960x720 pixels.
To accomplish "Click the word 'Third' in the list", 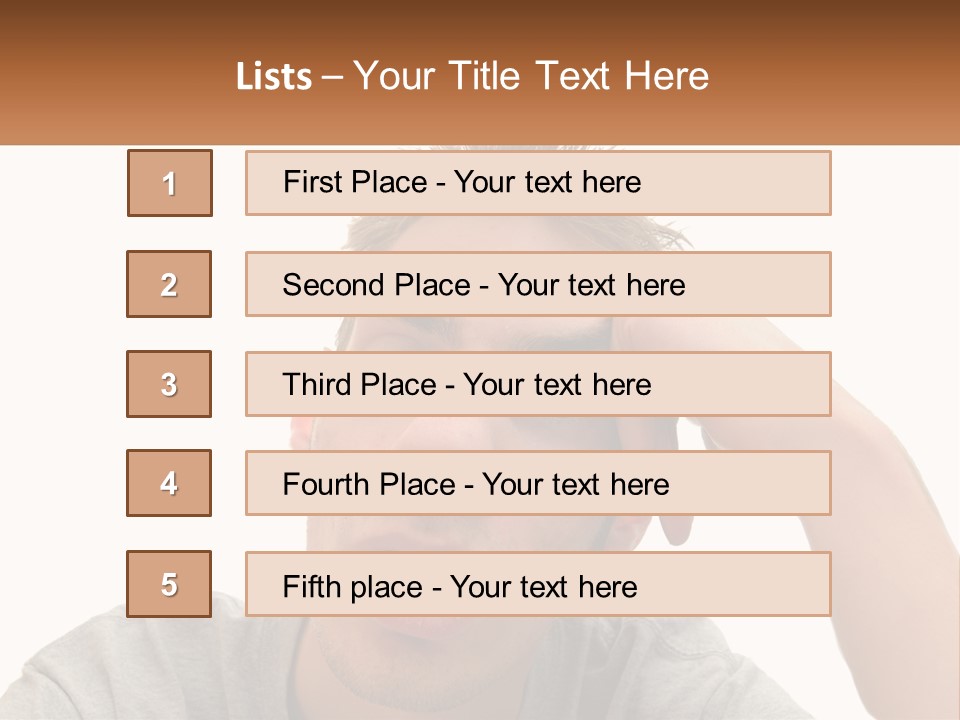I will point(316,385).
